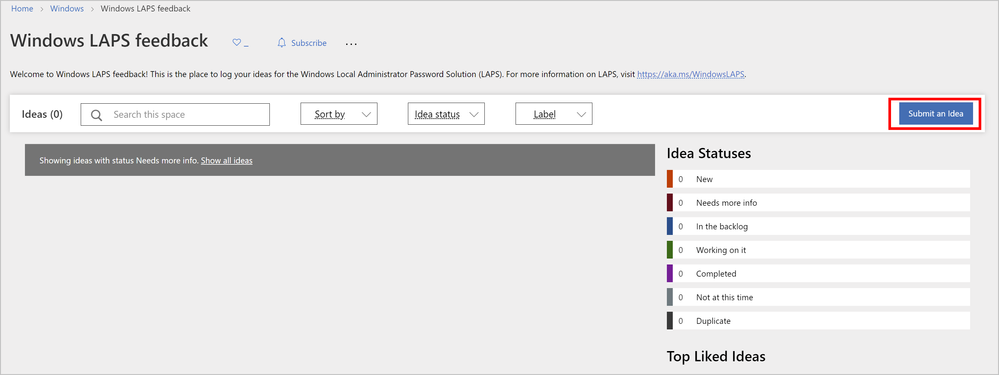This screenshot has width=999, height=375.
Task: Click the Windows LAPS feedback page title
Action: (x=109, y=41)
